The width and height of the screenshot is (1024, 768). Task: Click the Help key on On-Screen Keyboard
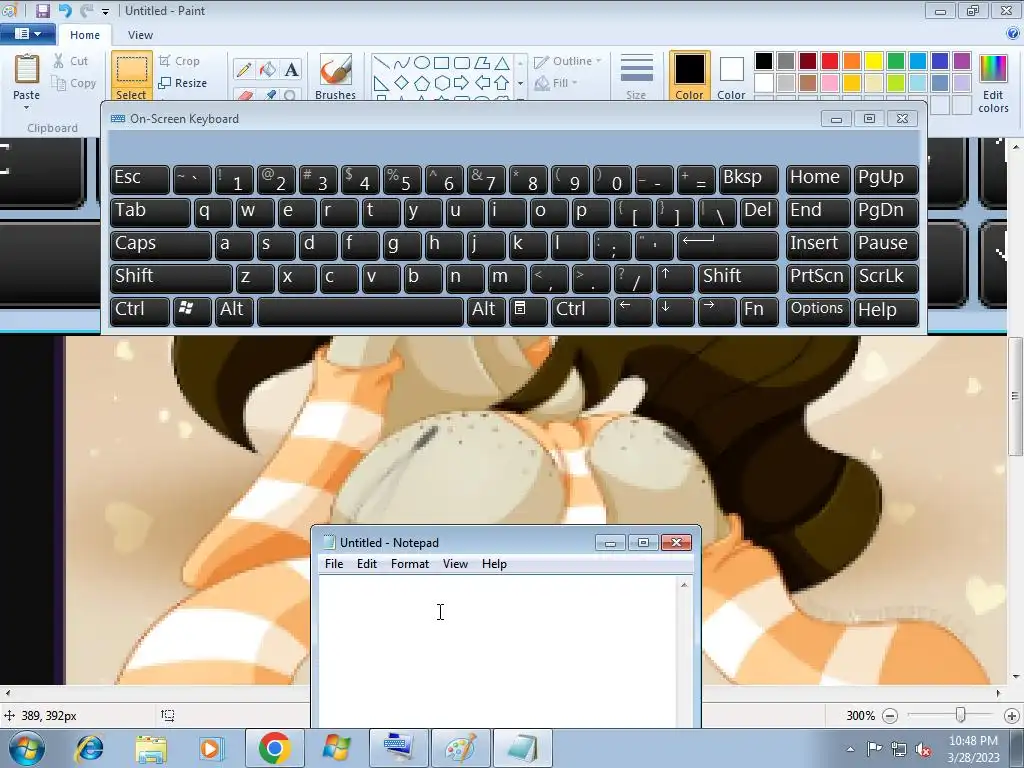tap(886, 310)
